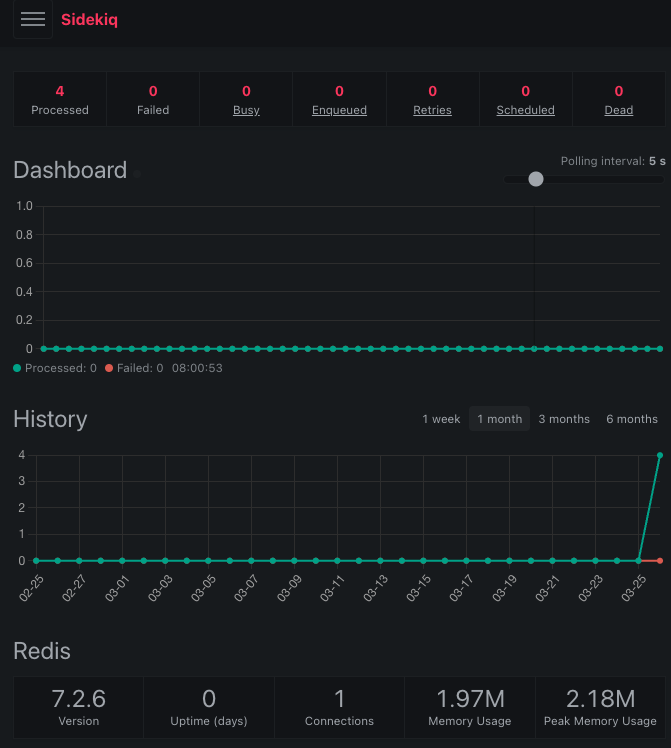Select the 1 week history range

click(x=441, y=419)
